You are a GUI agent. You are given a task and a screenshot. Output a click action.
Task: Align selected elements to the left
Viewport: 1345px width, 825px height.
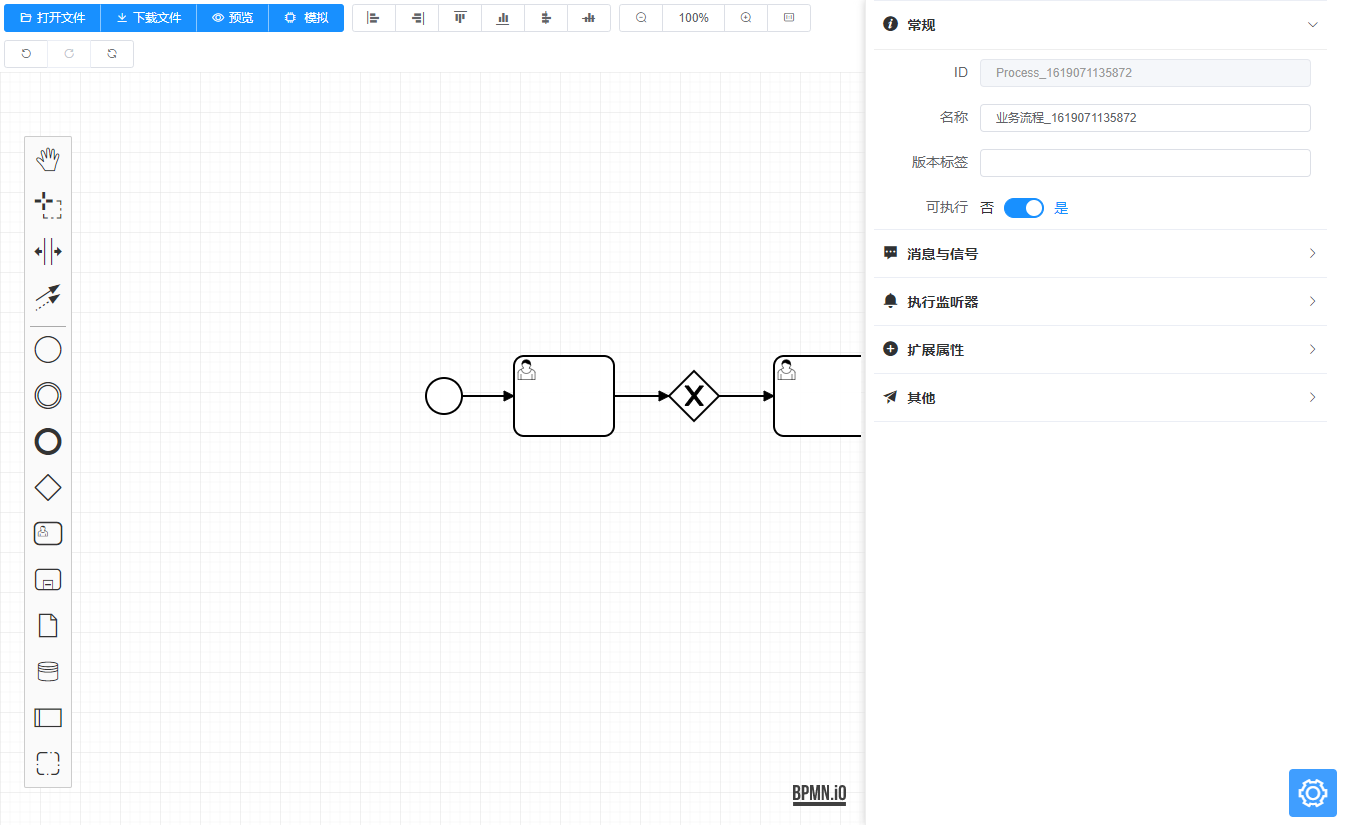click(374, 18)
